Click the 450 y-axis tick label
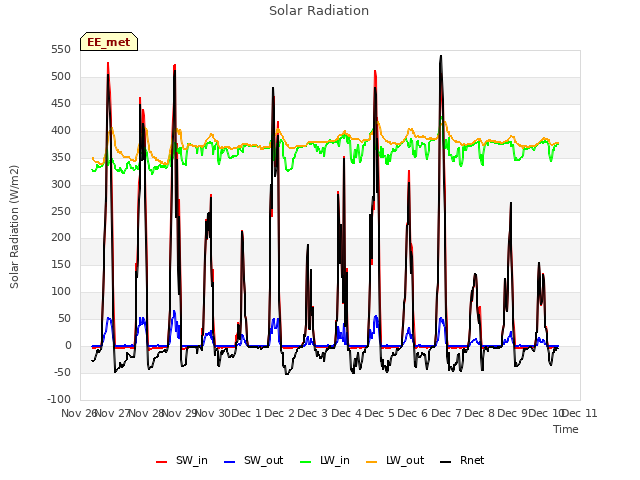 click(x=61, y=103)
